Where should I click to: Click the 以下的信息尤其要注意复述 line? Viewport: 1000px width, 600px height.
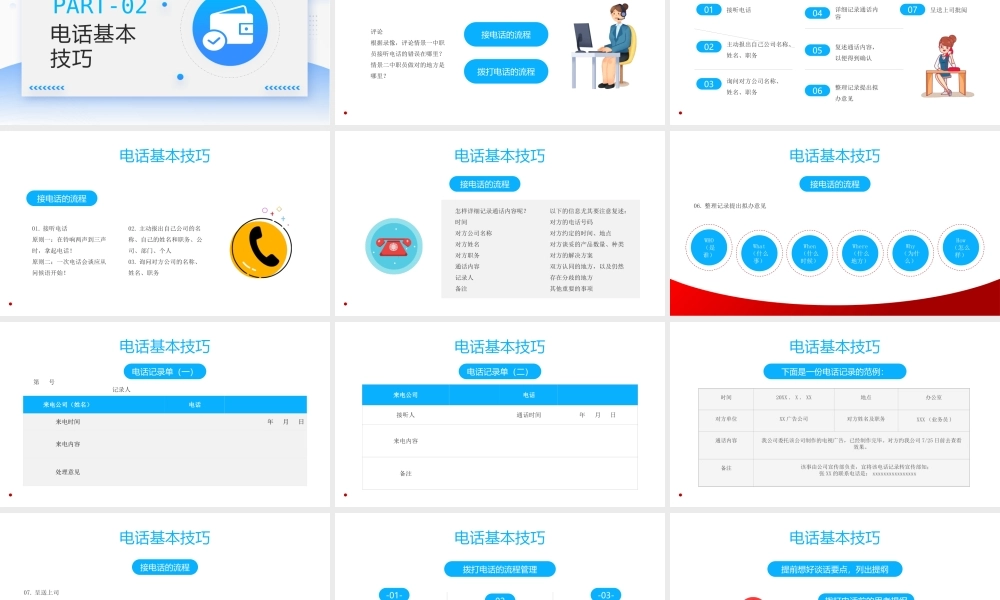588,210
